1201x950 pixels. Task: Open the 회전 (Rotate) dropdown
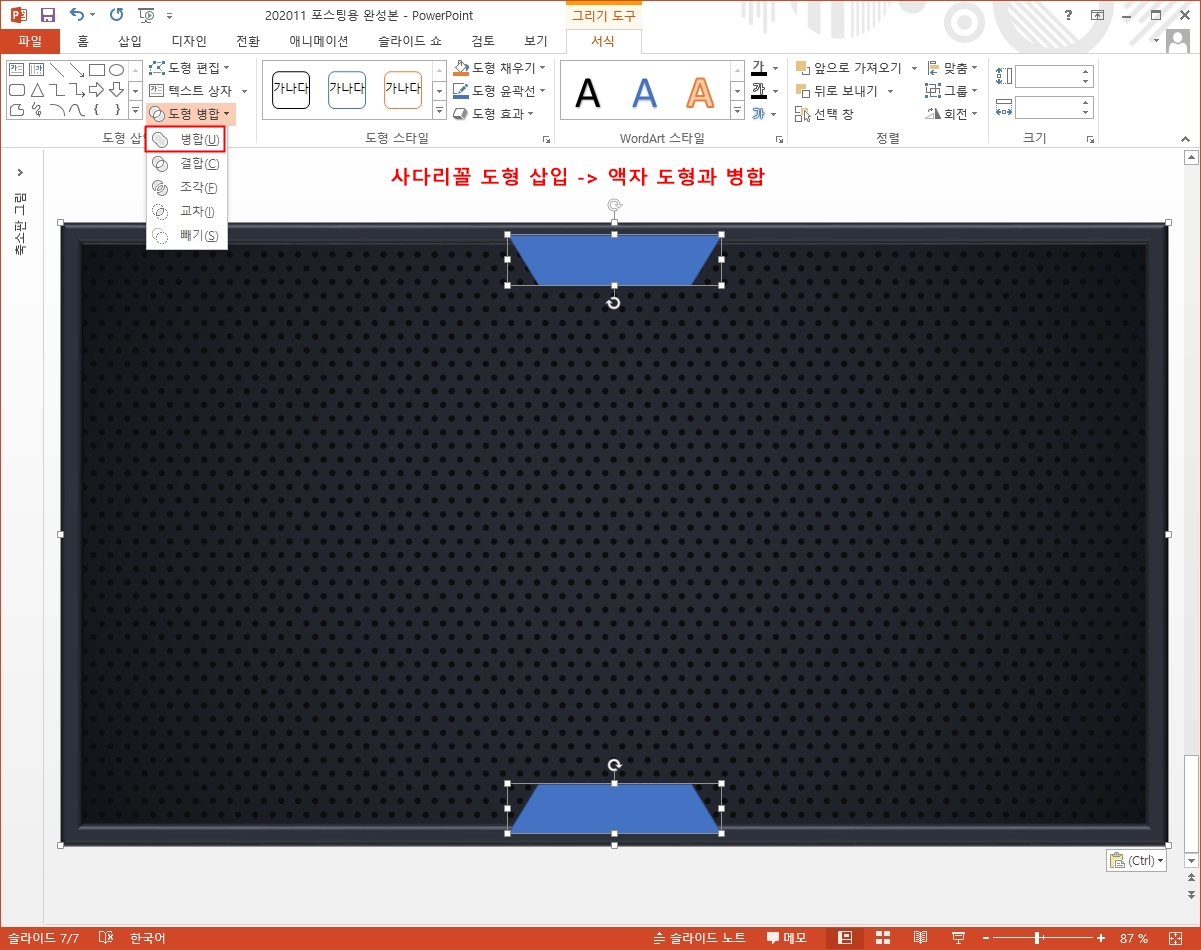(x=953, y=114)
